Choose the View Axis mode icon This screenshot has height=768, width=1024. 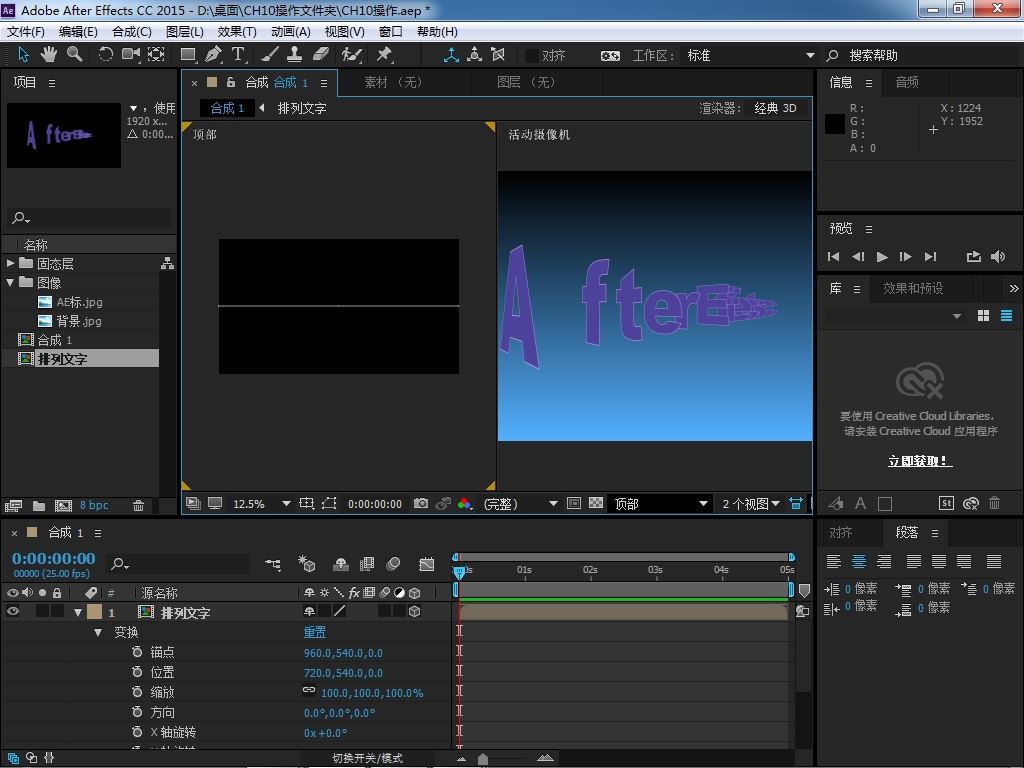pyautogui.click(x=498, y=55)
